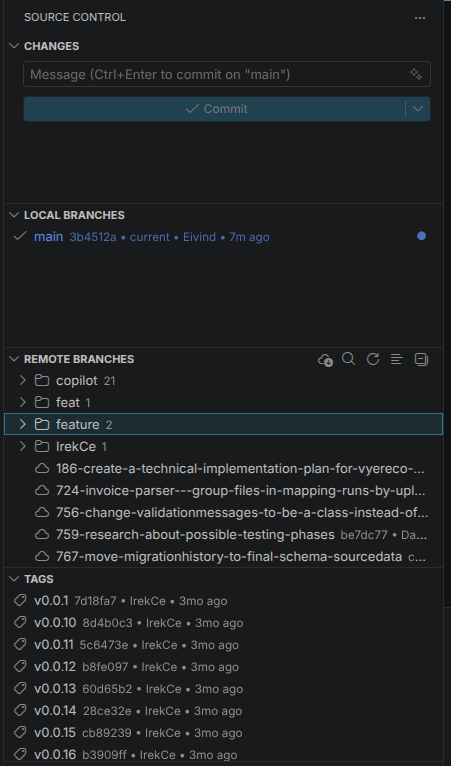The height and width of the screenshot is (766, 451).
Task: Collapse the Tags section
Action: [14, 579]
